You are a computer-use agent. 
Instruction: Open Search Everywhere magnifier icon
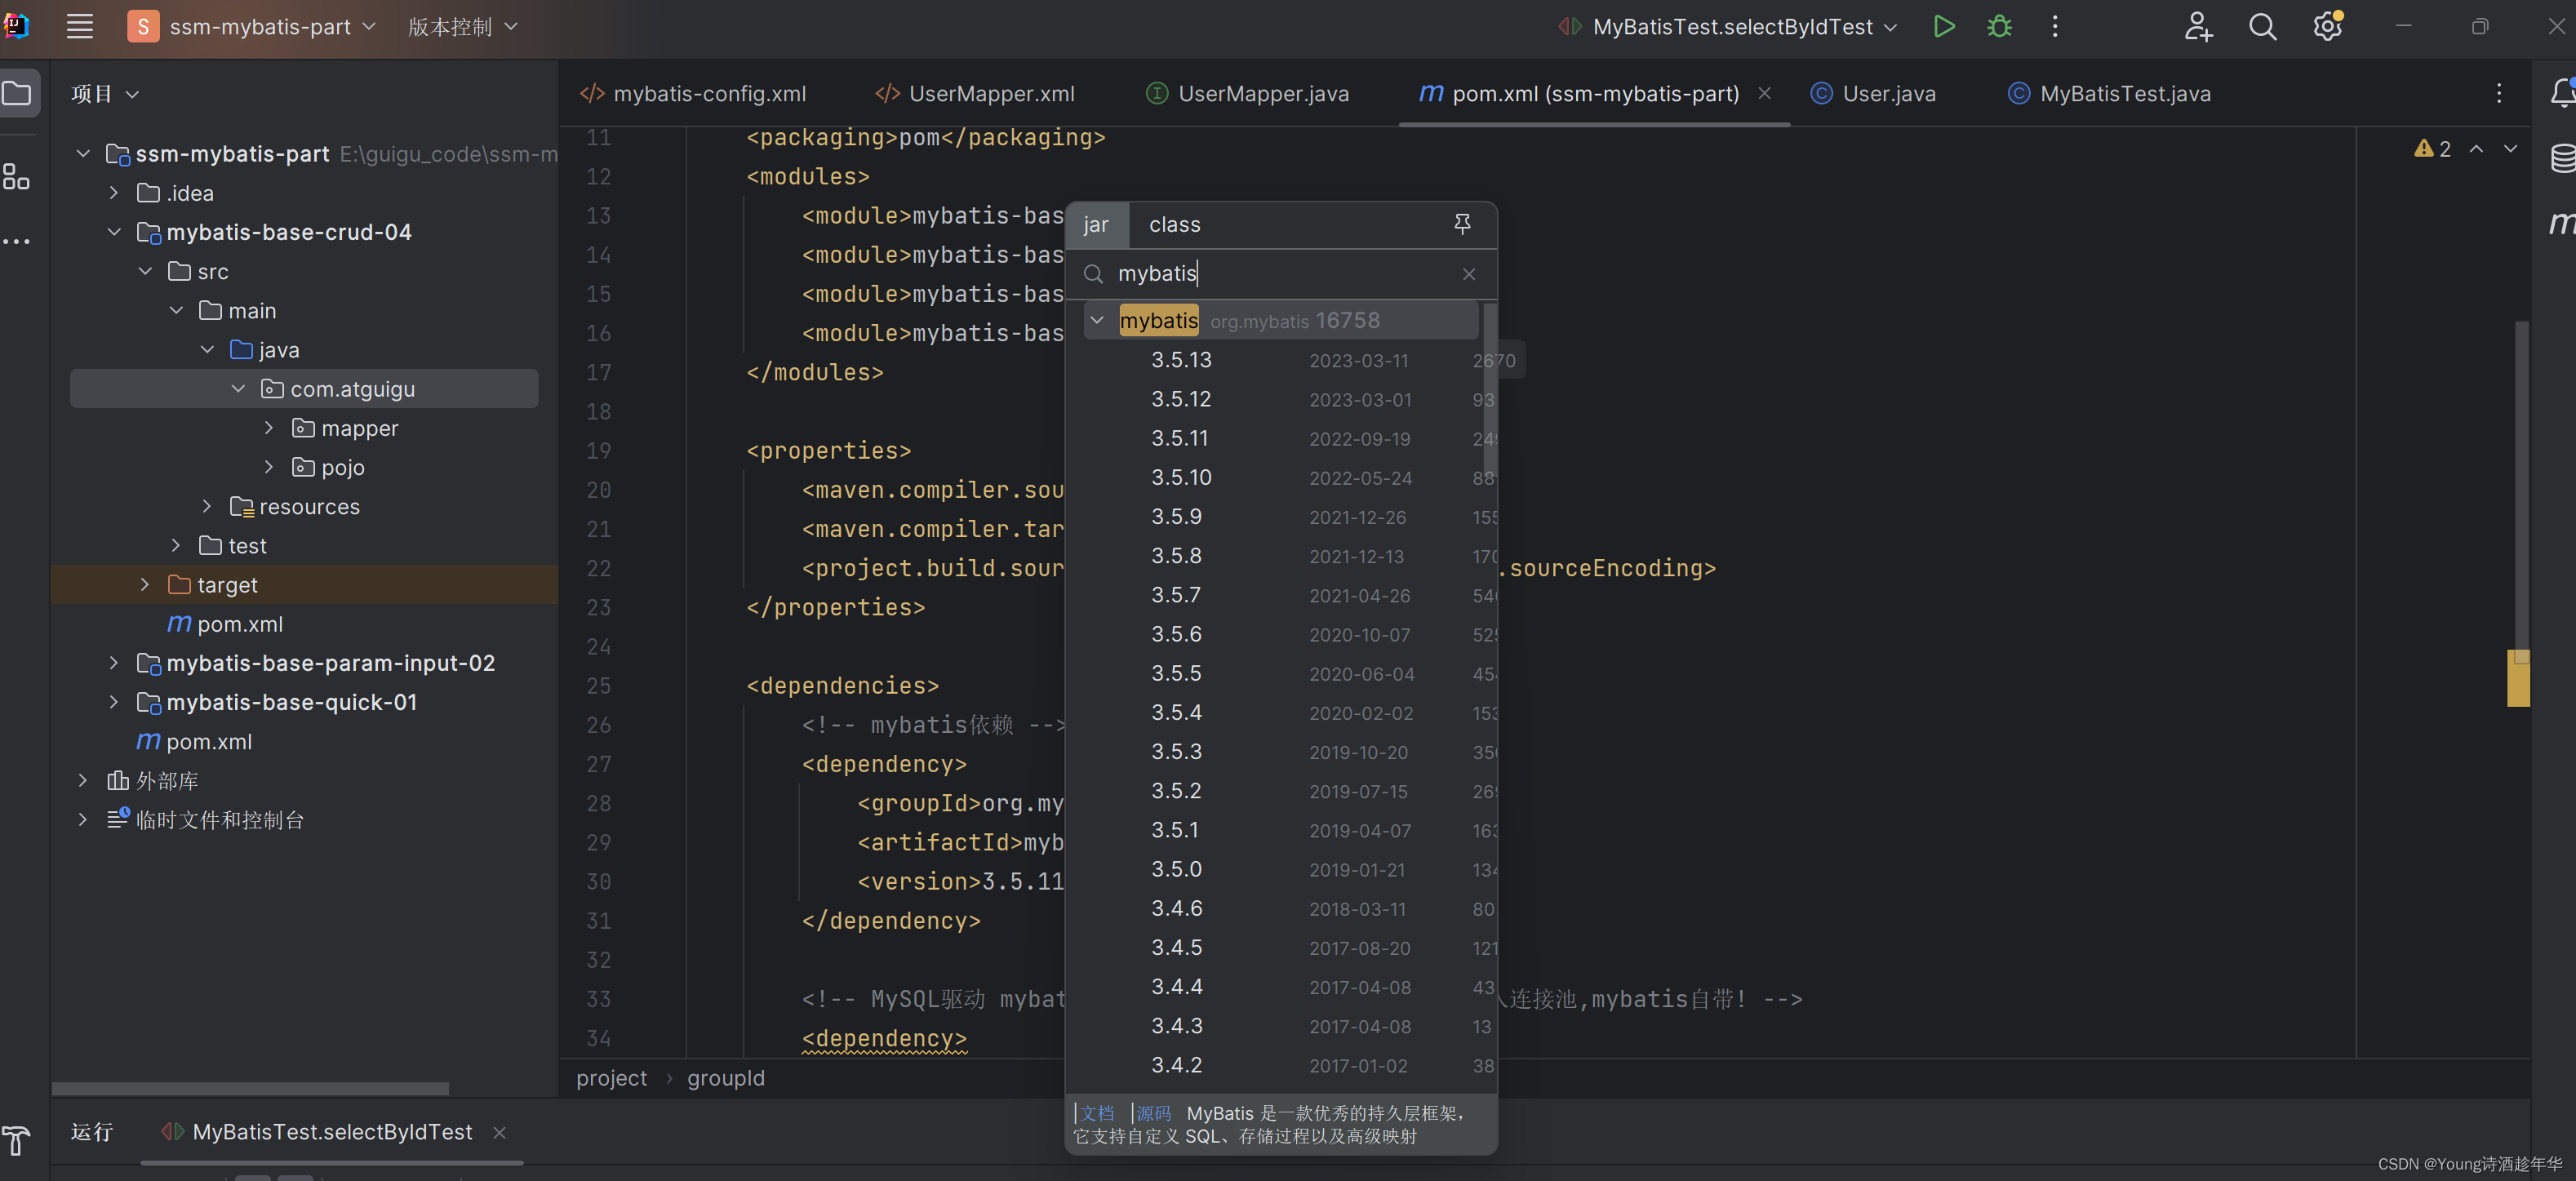pyautogui.click(x=2262, y=27)
